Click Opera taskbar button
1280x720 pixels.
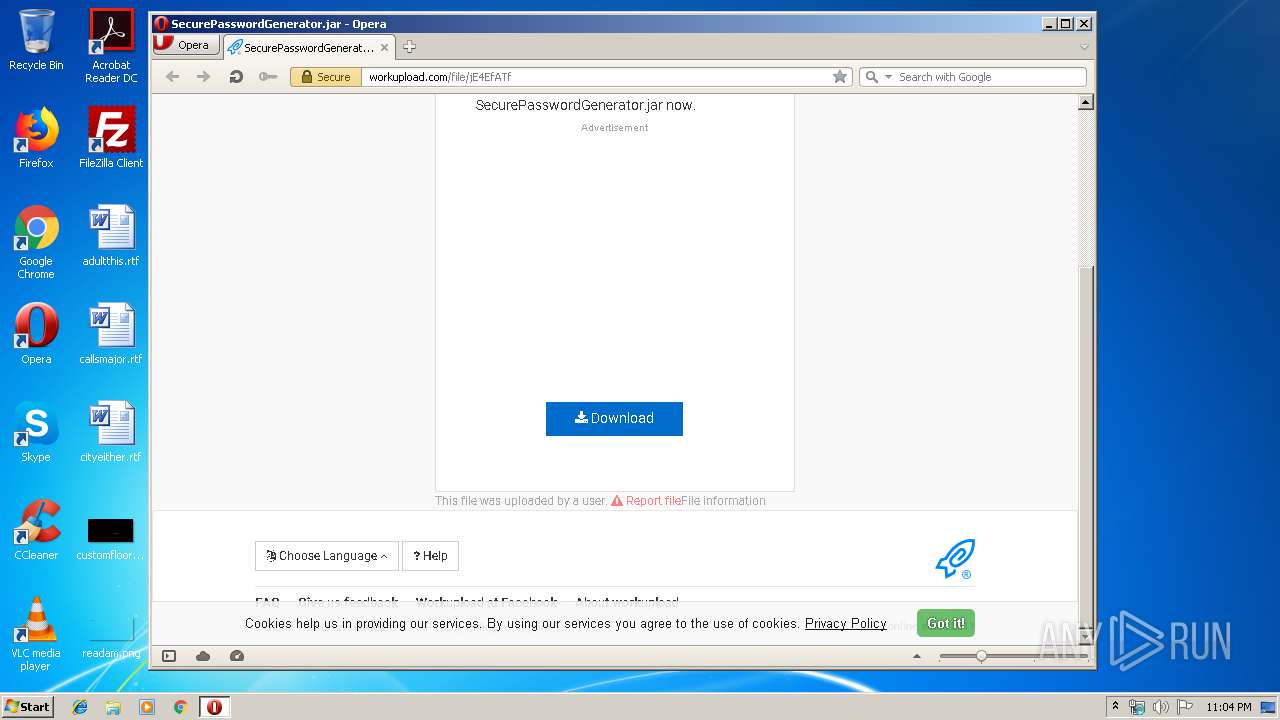[x=214, y=707]
